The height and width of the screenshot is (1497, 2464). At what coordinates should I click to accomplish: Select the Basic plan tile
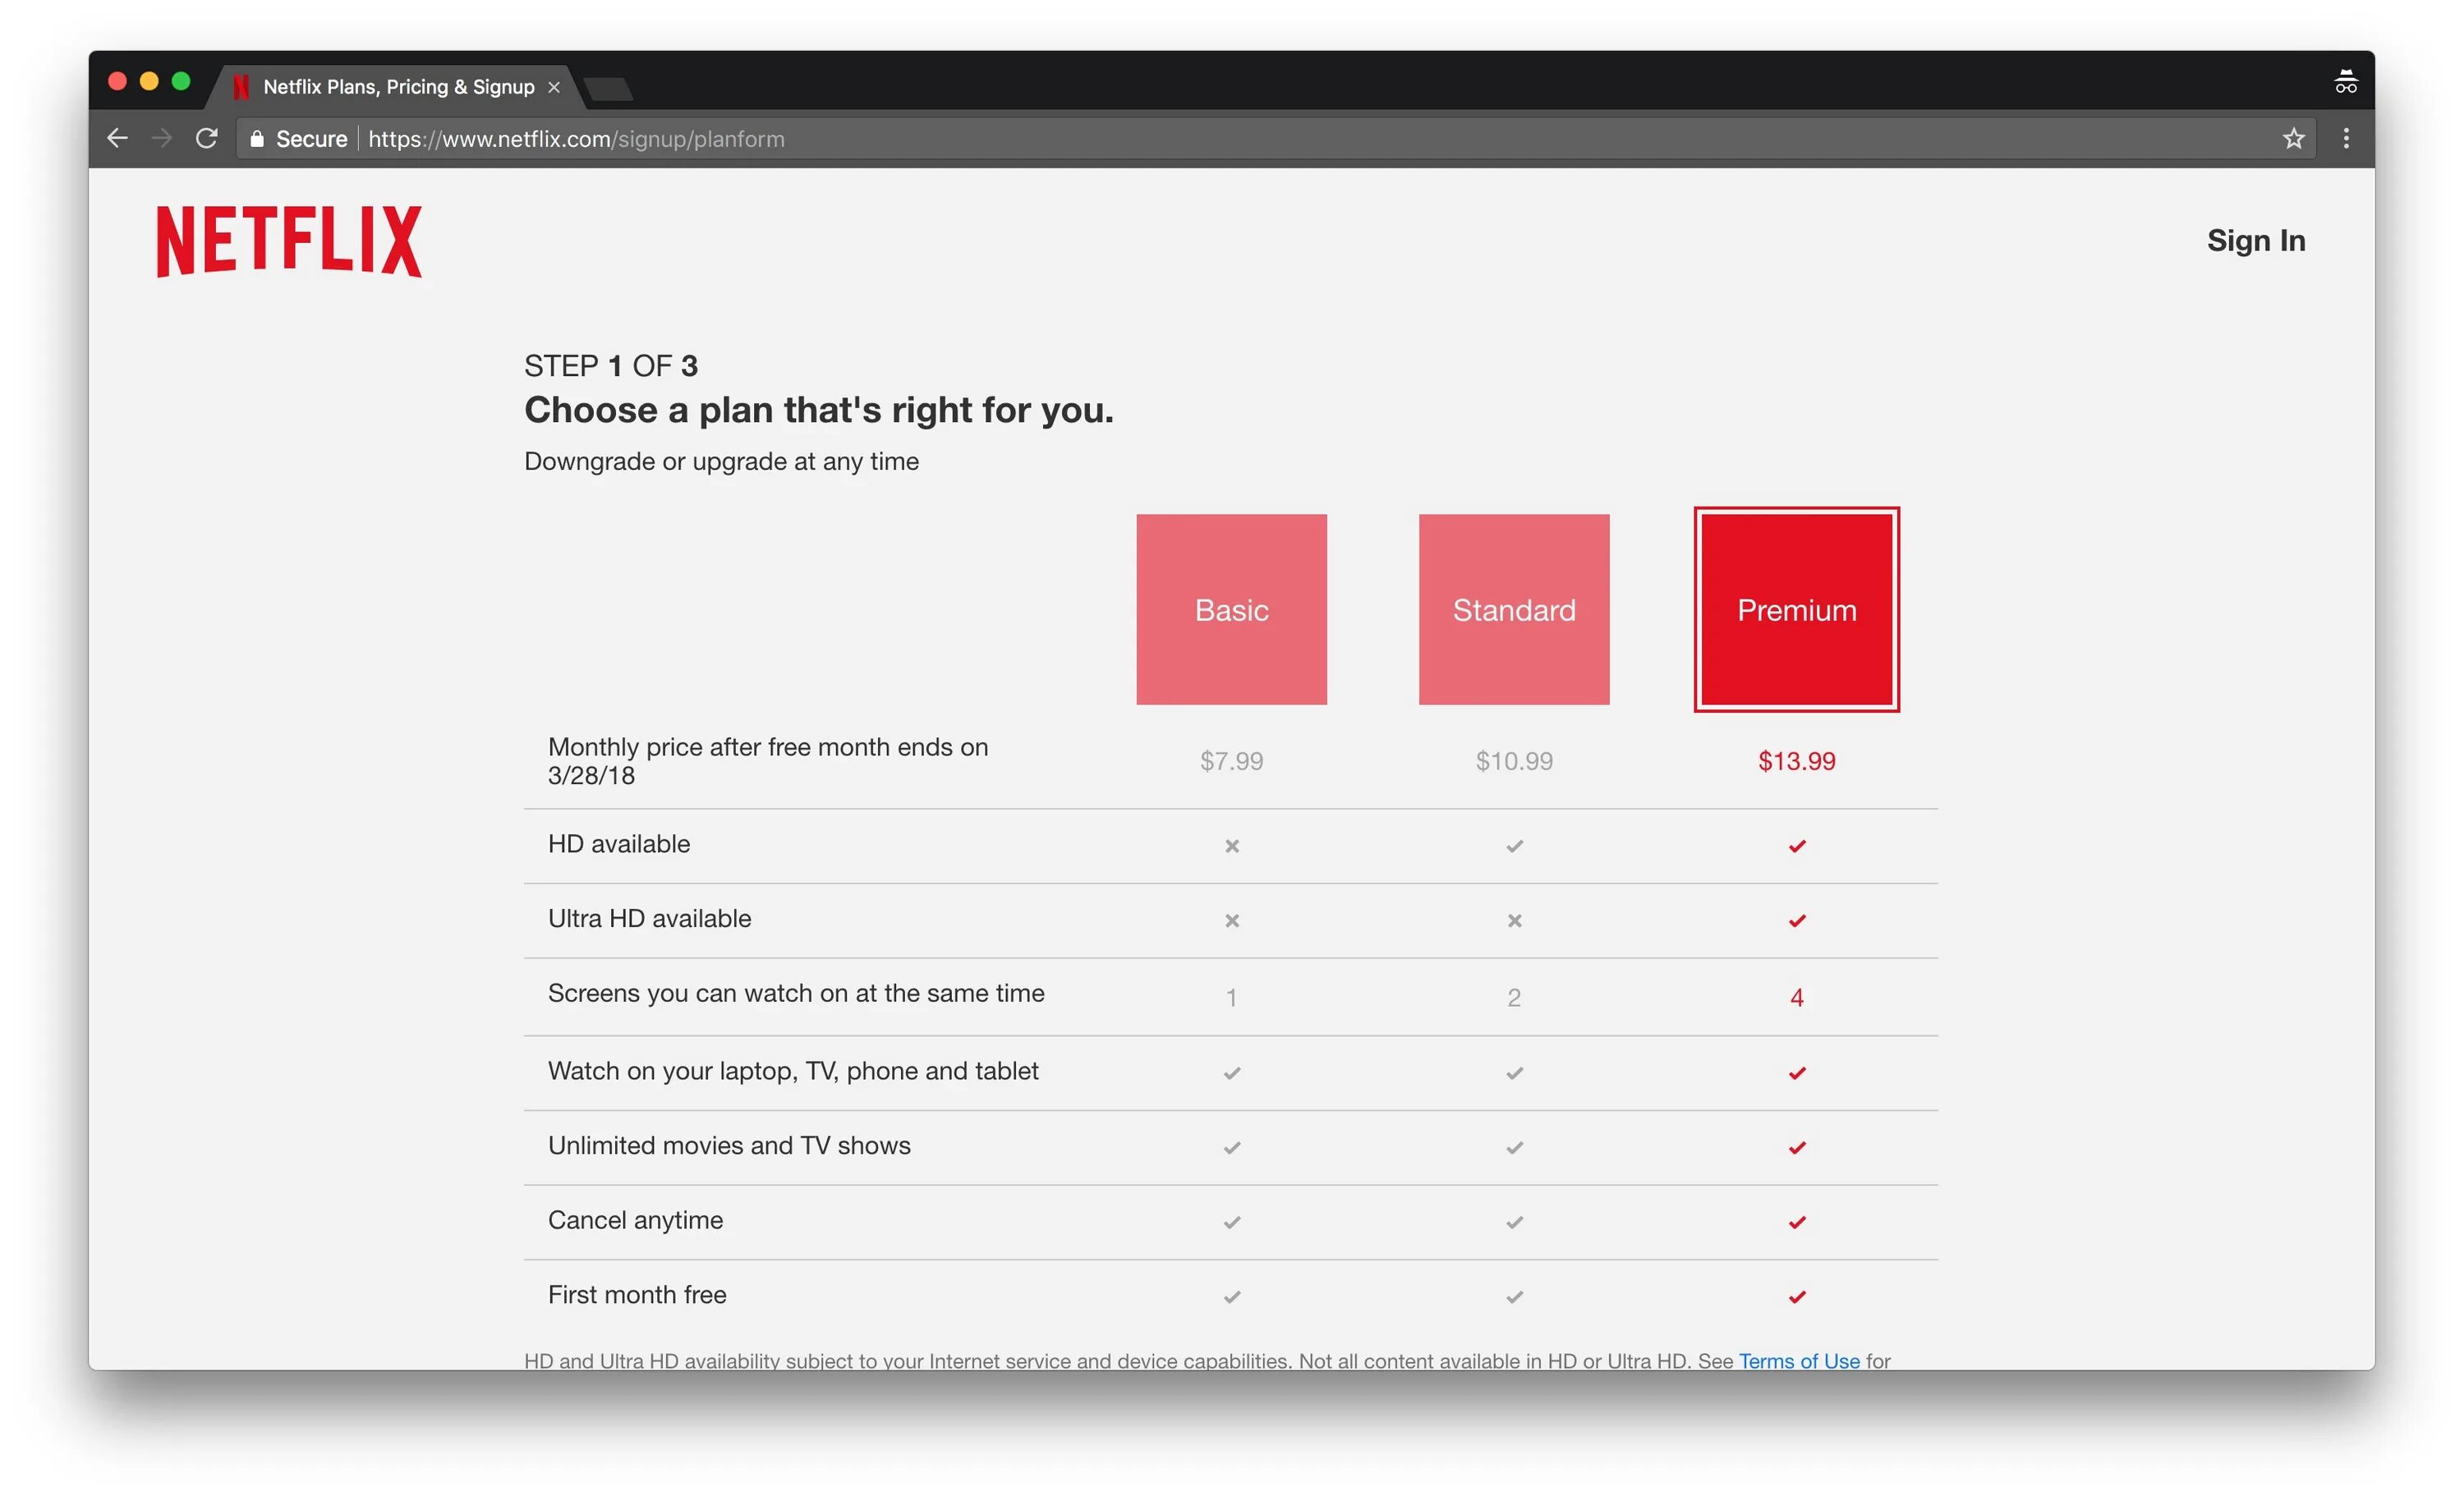[x=1231, y=609]
